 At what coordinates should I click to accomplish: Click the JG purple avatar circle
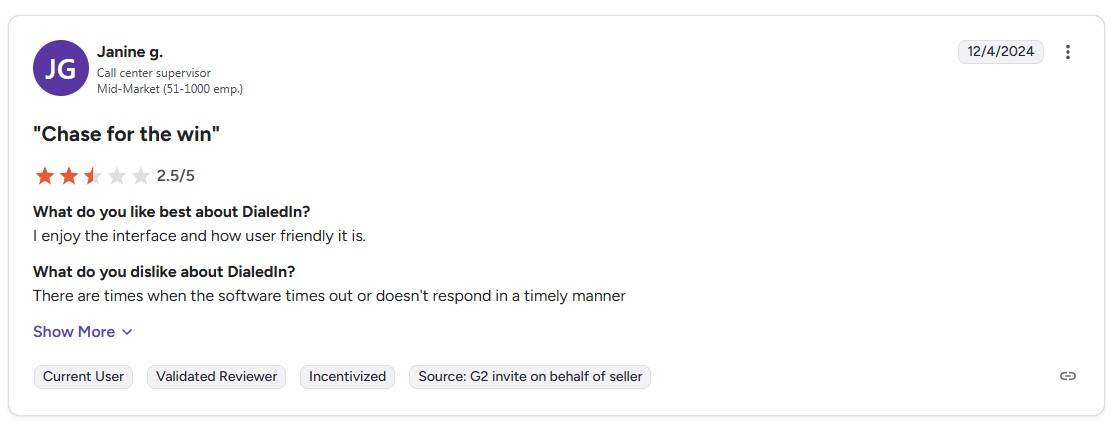61,68
